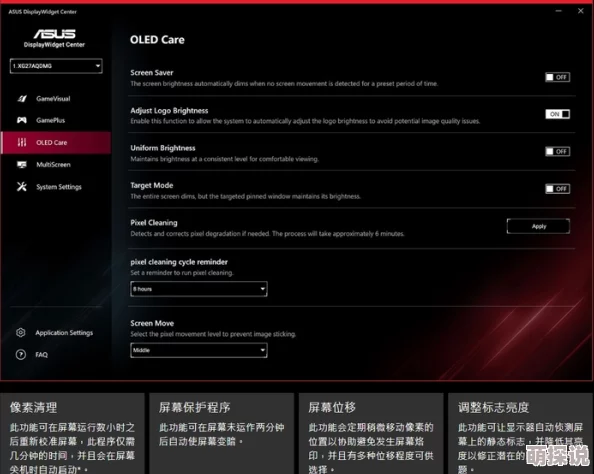Open the GameVisual menu label

(x=53, y=99)
